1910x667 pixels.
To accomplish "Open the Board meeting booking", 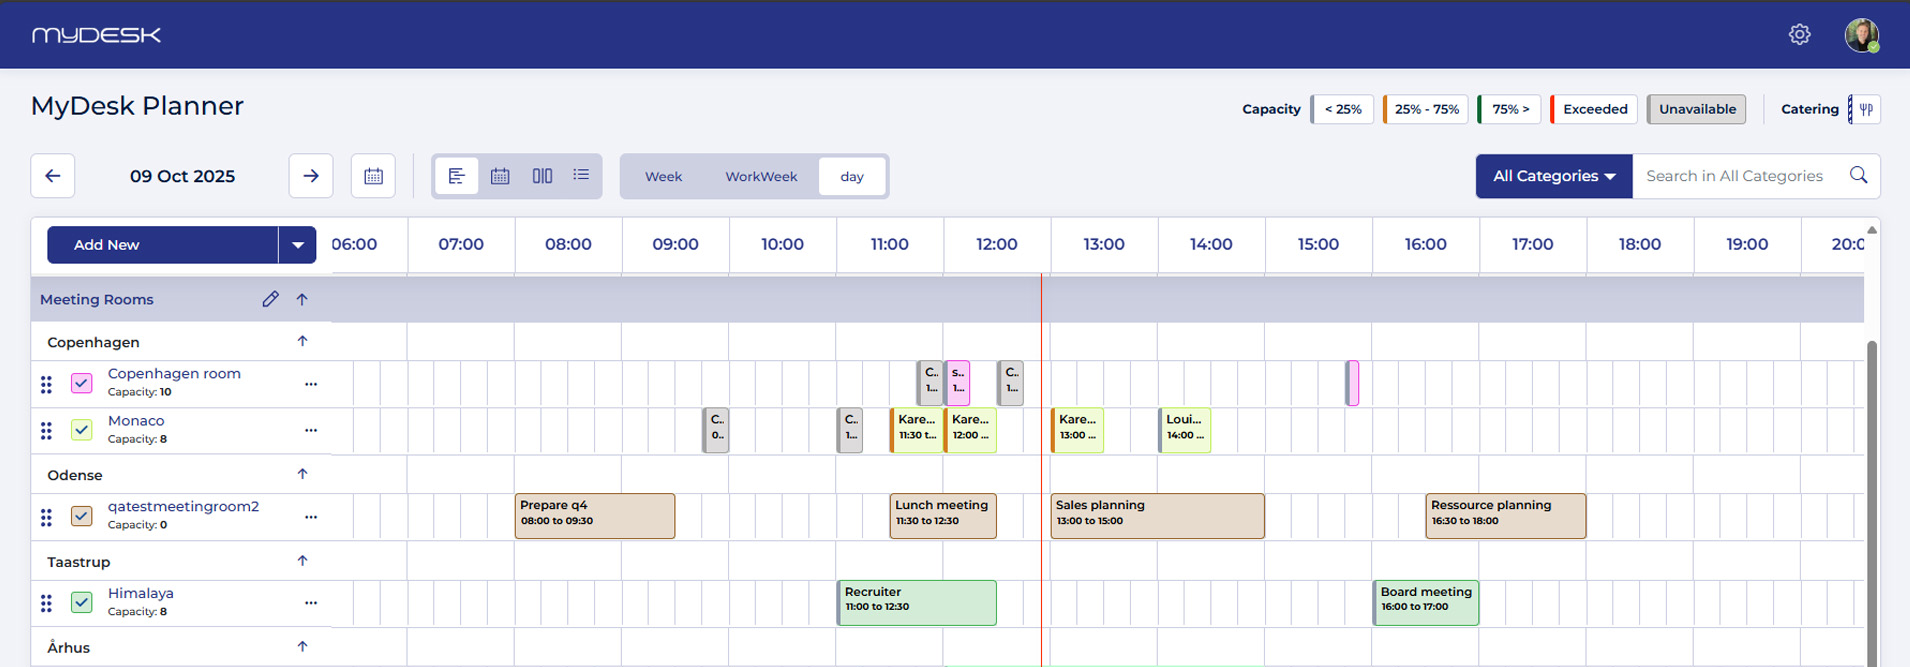I will (x=1425, y=603).
